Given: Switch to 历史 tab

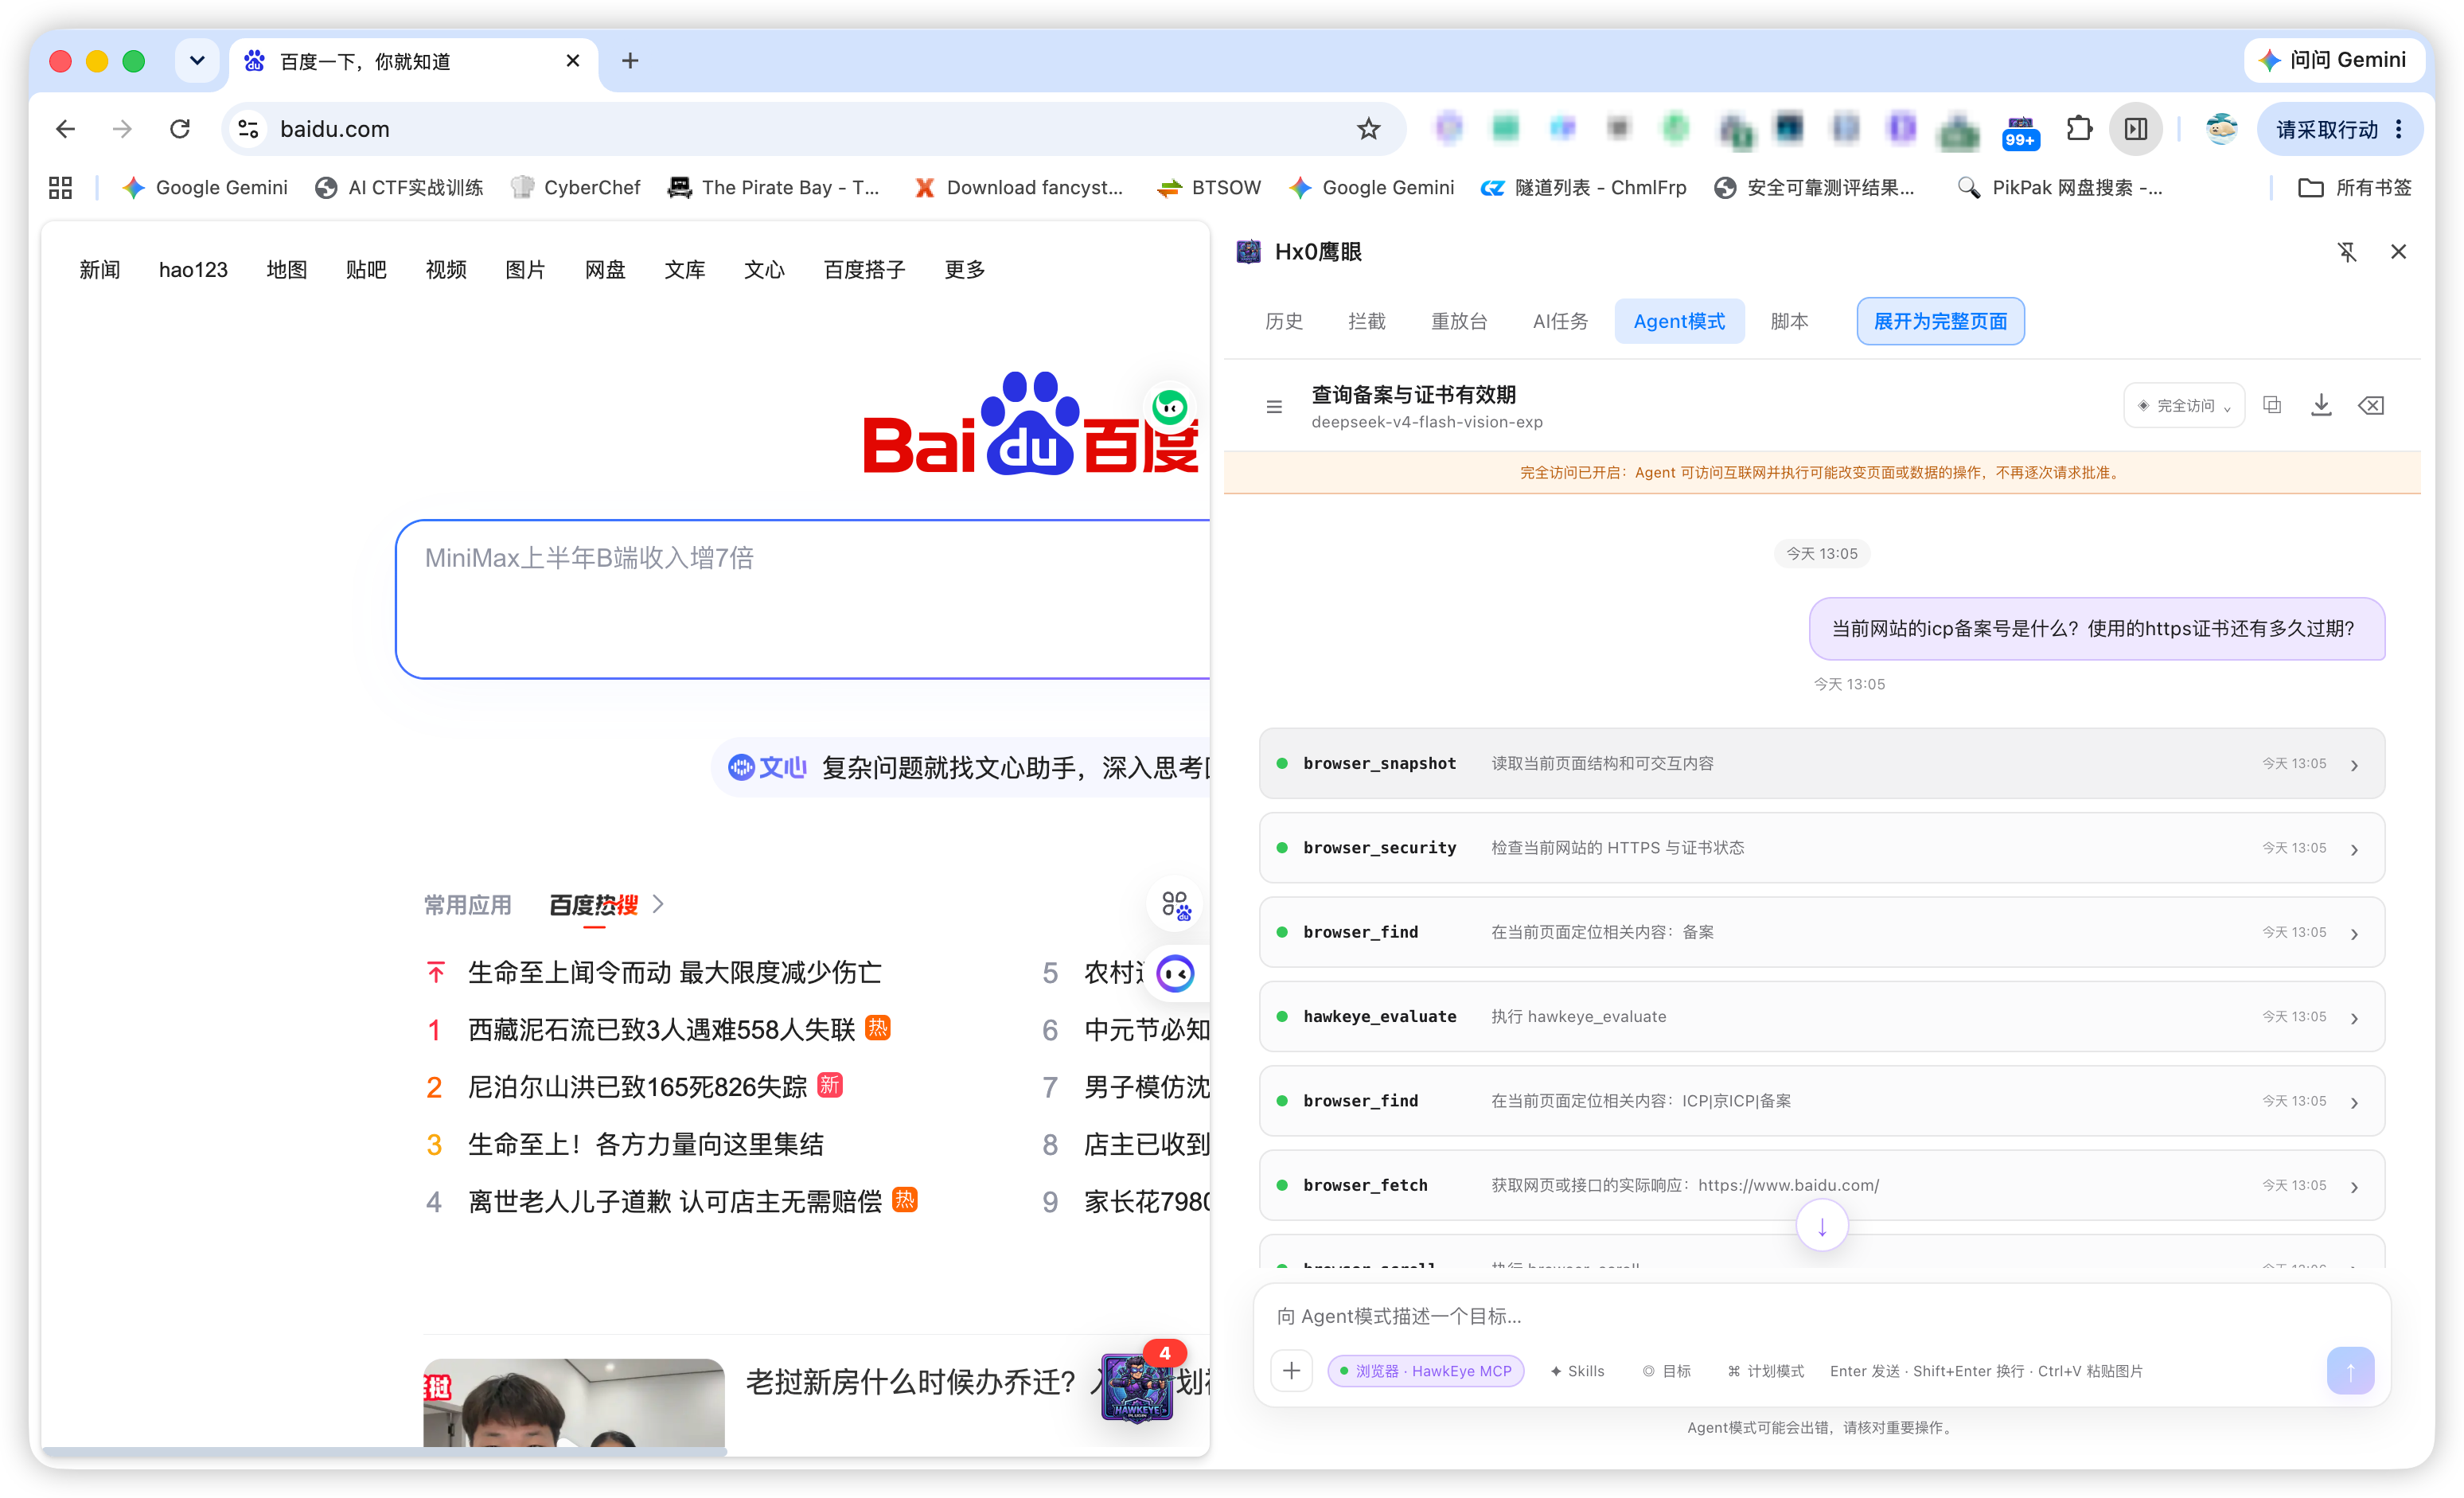Looking at the screenshot, I should 1283,321.
